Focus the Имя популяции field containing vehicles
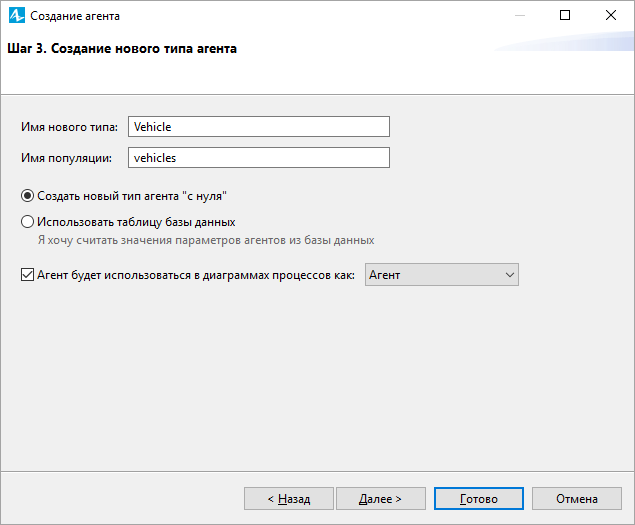 click(x=259, y=157)
